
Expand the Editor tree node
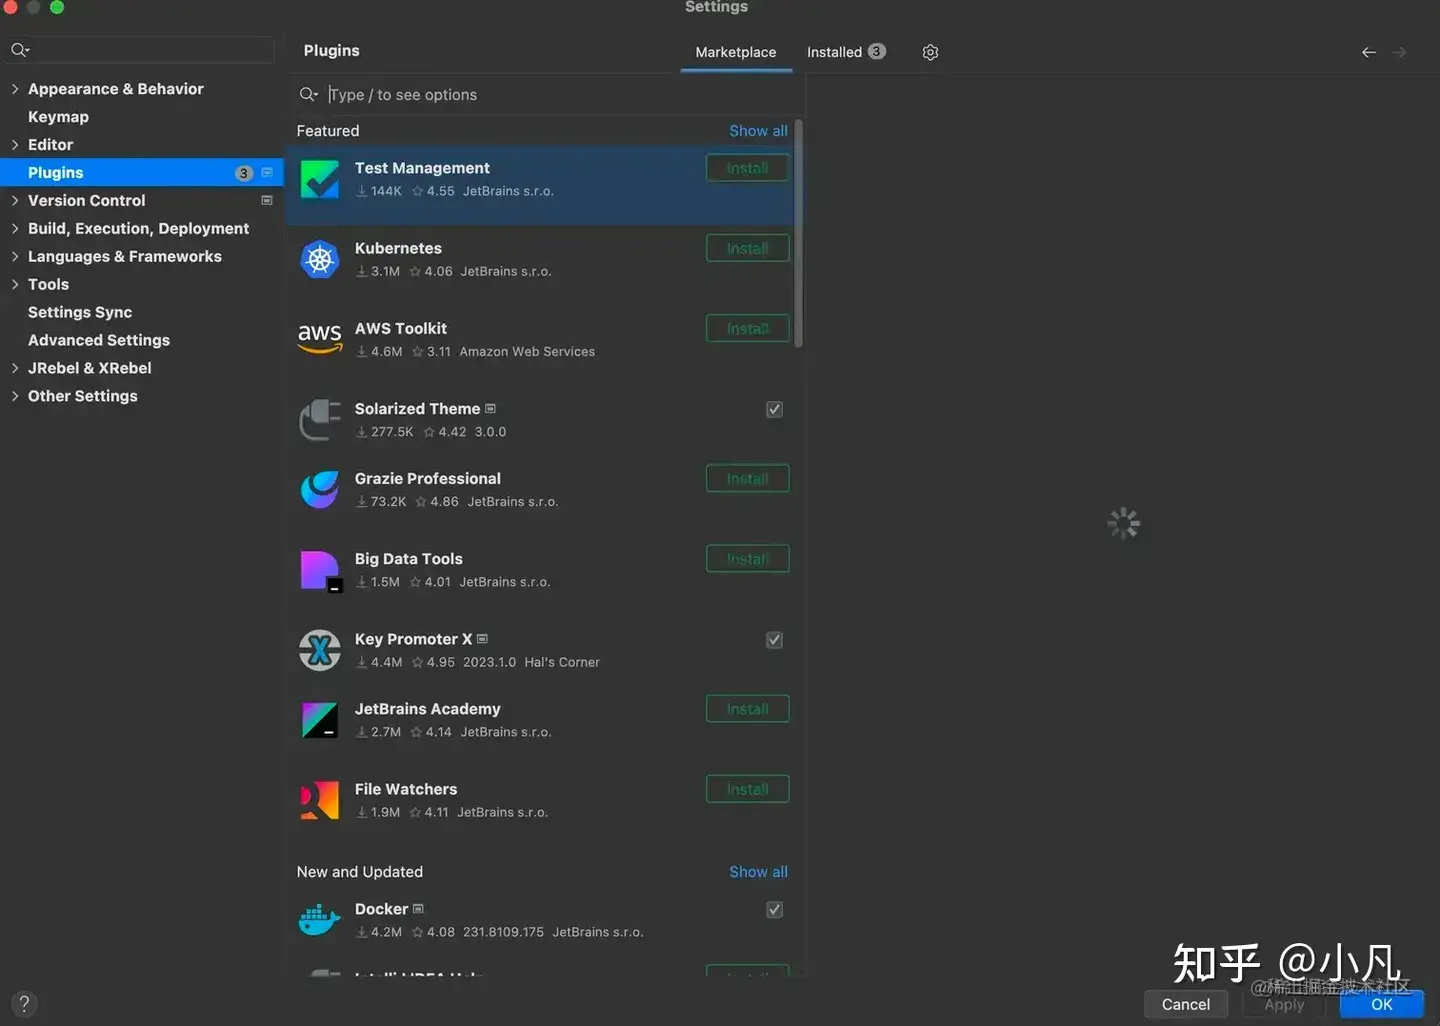pos(15,145)
